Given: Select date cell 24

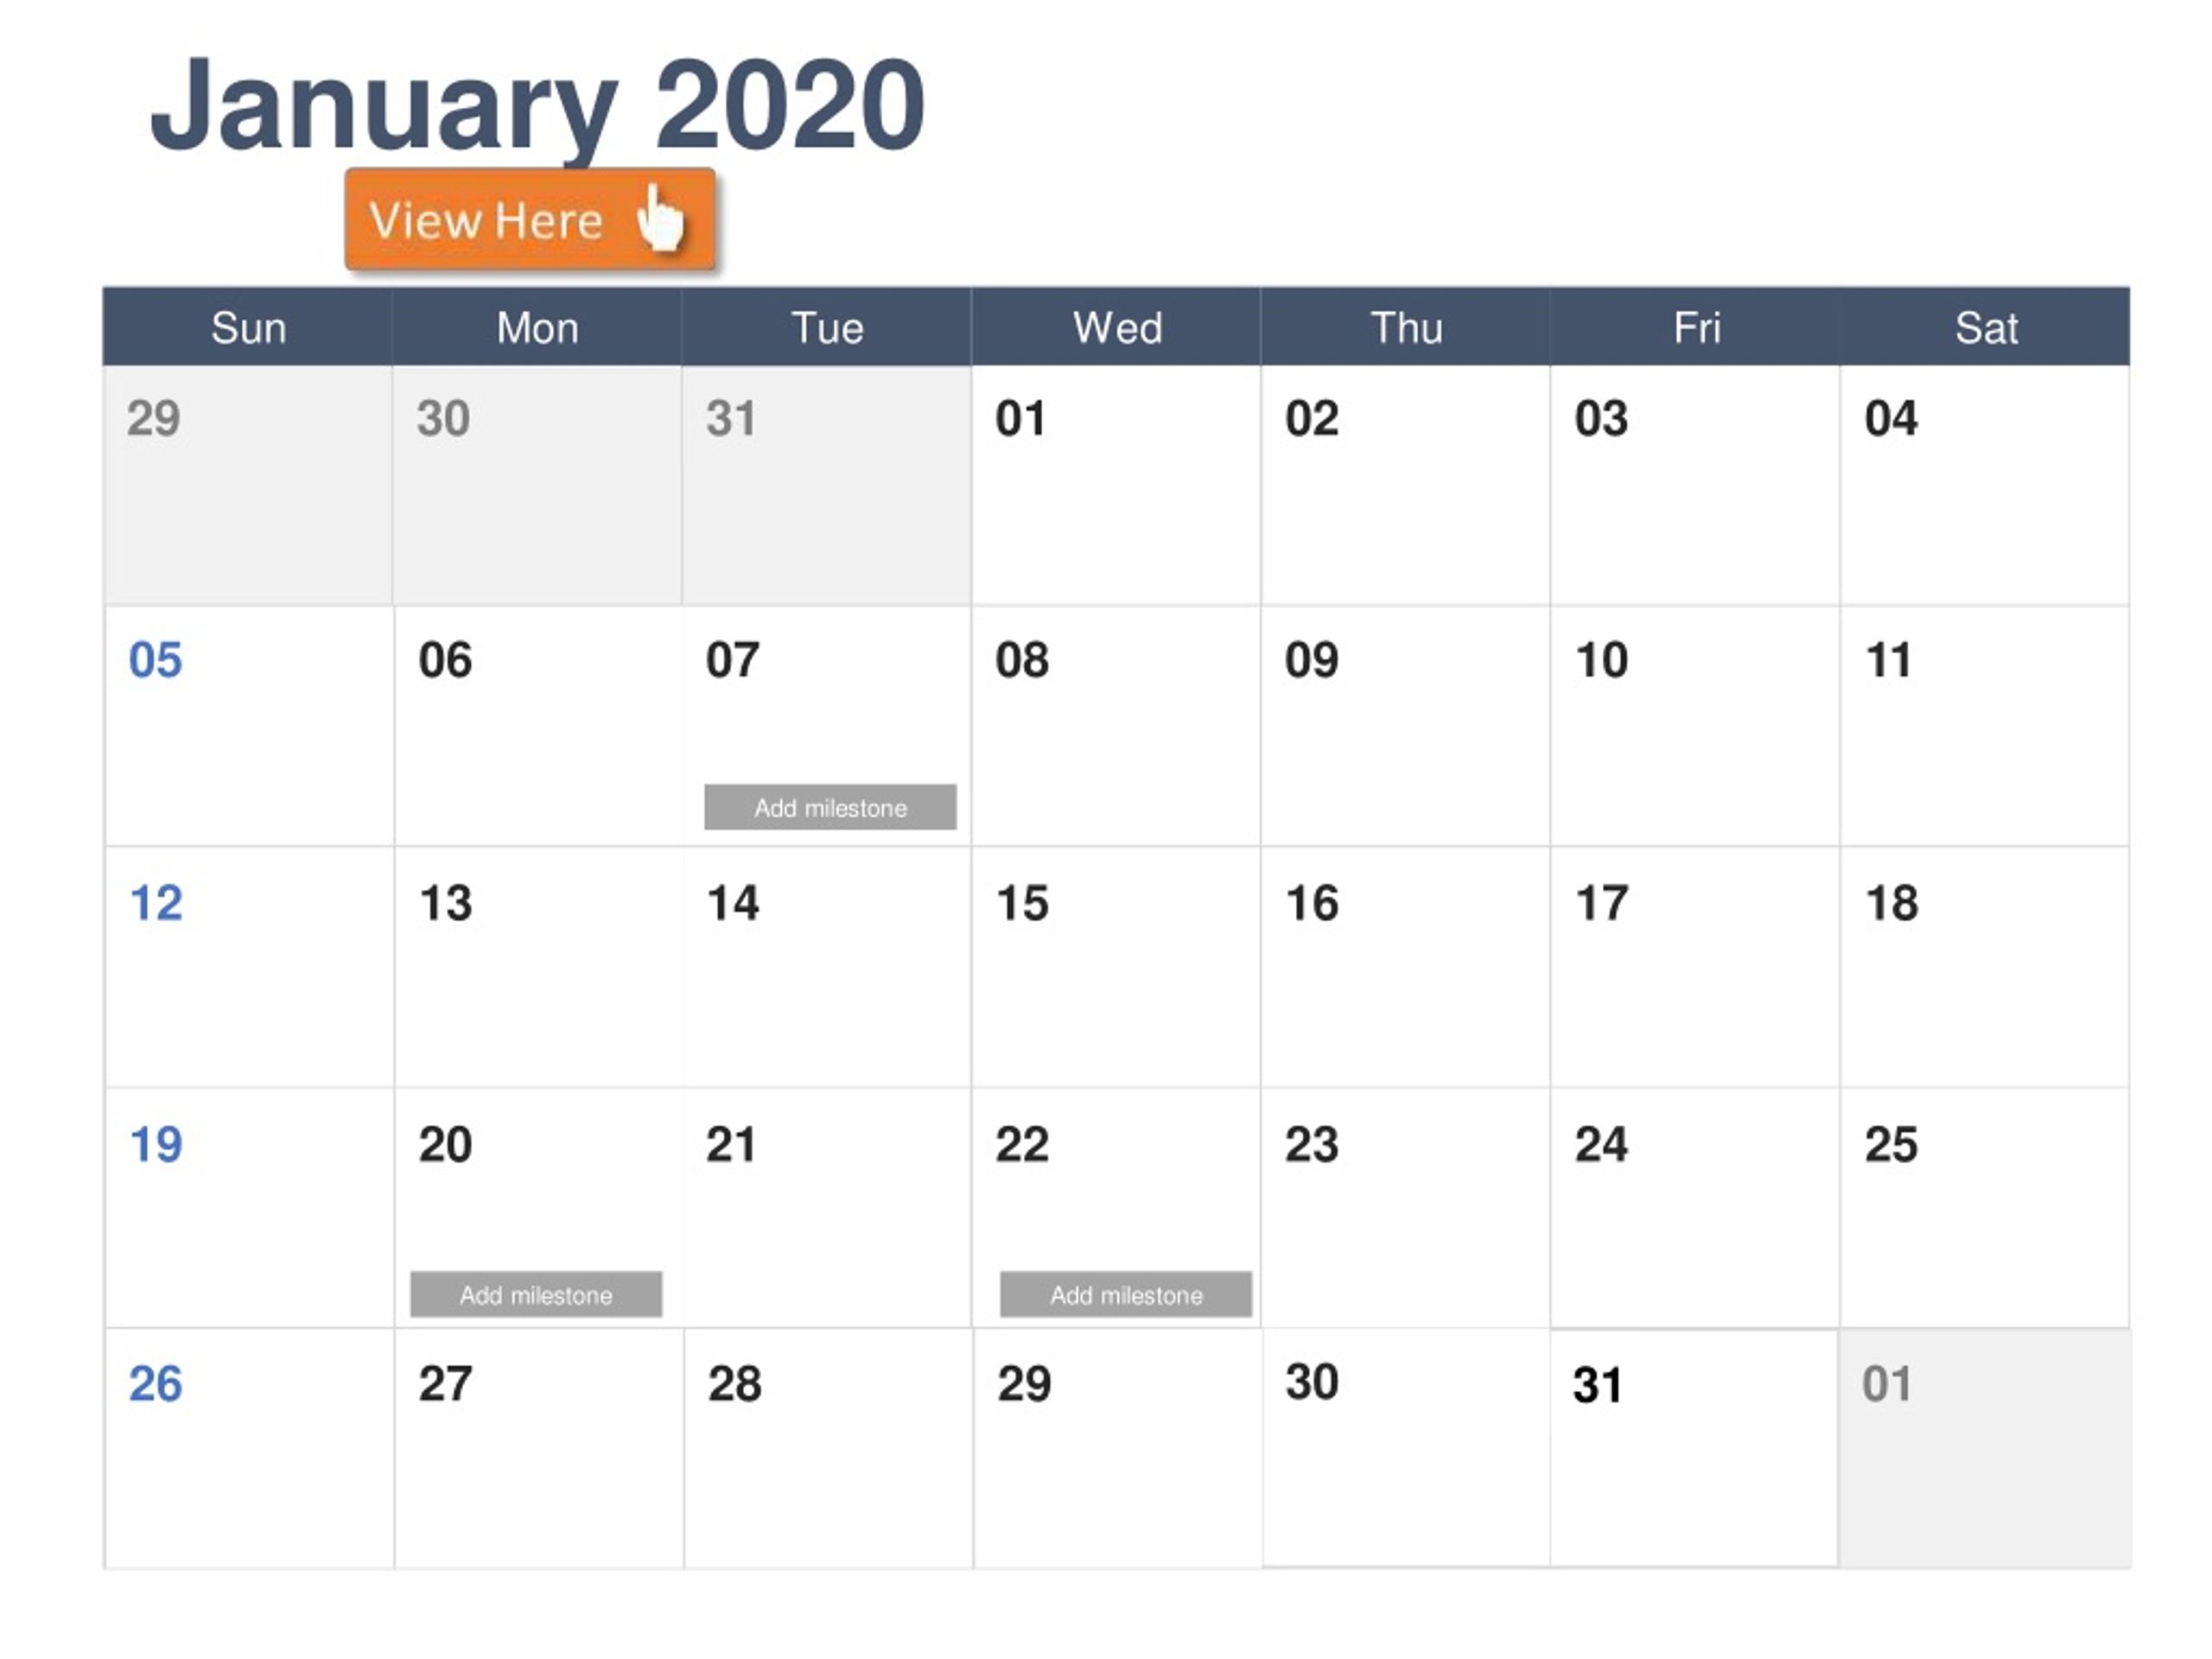Looking at the screenshot, I should point(1695,1208).
